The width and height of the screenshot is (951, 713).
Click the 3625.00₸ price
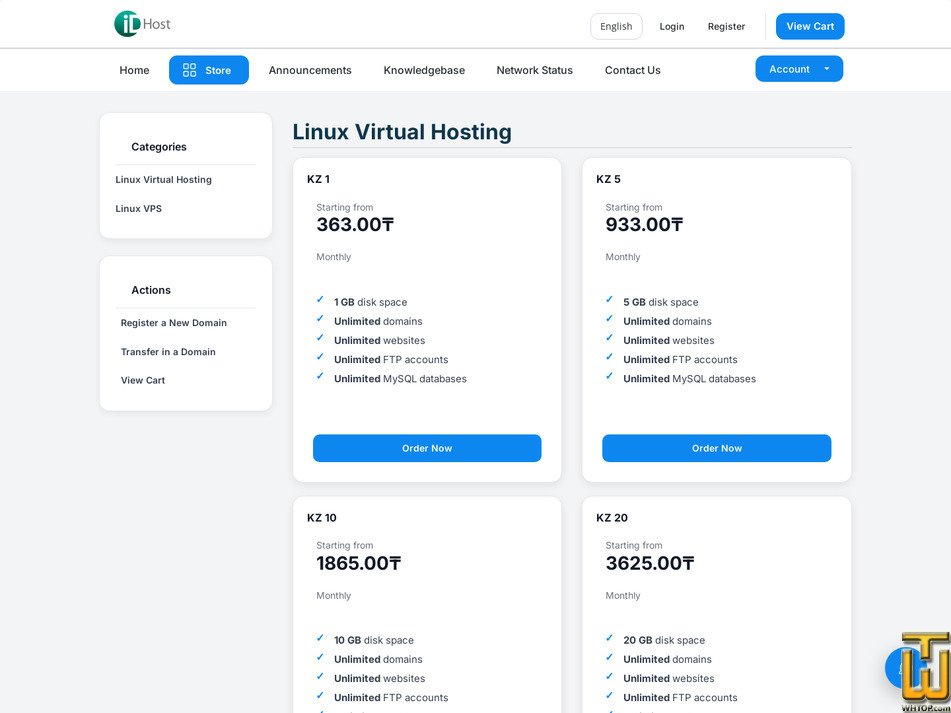(x=650, y=563)
